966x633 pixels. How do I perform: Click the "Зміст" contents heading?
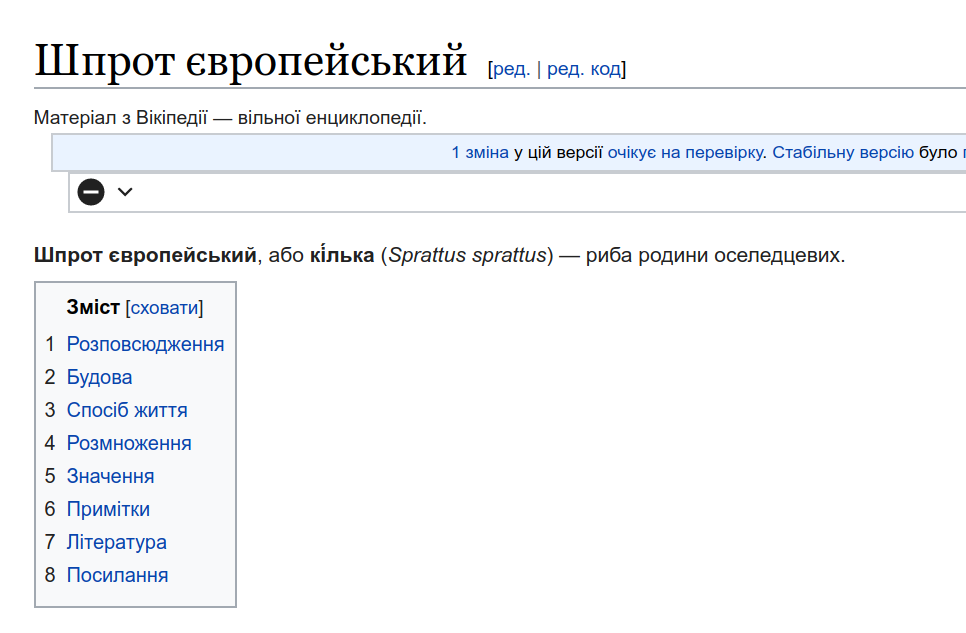pyautogui.click(x=93, y=307)
